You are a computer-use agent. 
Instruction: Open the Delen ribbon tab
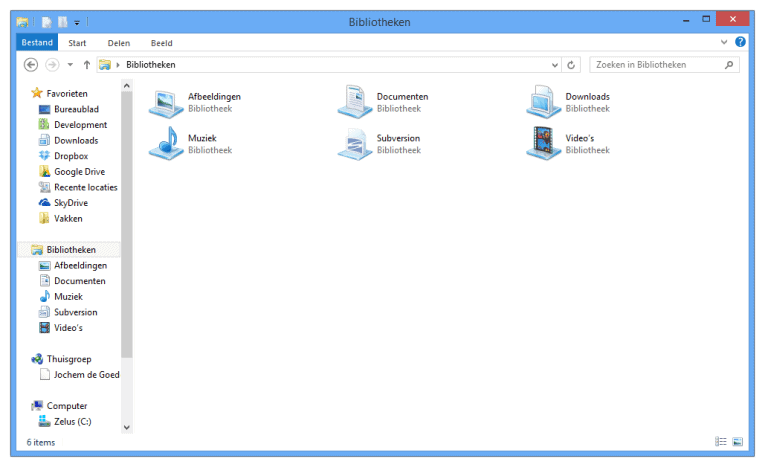pyautogui.click(x=119, y=43)
